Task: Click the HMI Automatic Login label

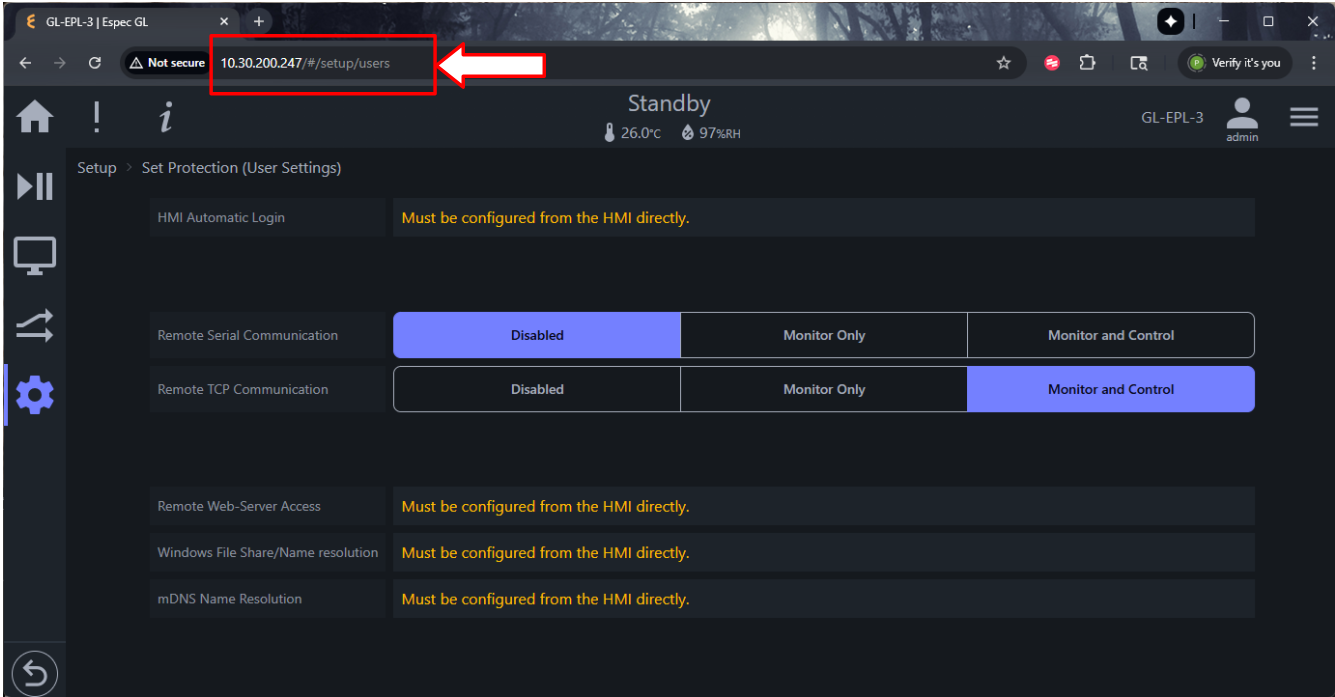Action: [x=221, y=218]
